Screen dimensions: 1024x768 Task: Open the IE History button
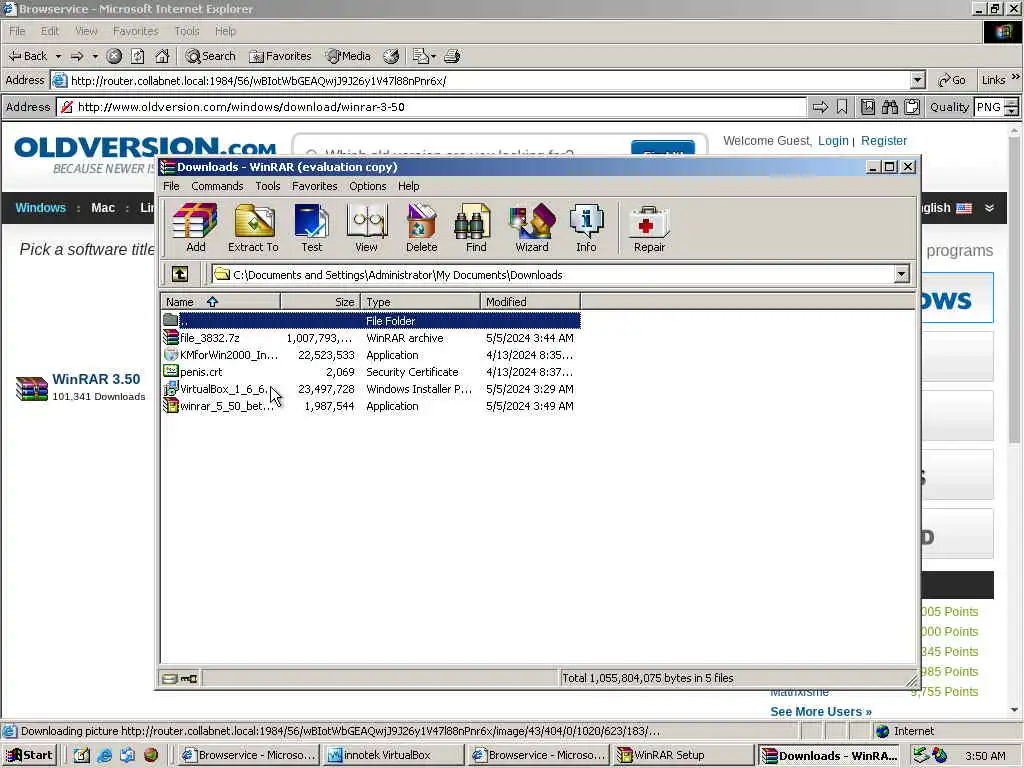pyautogui.click(x=391, y=56)
